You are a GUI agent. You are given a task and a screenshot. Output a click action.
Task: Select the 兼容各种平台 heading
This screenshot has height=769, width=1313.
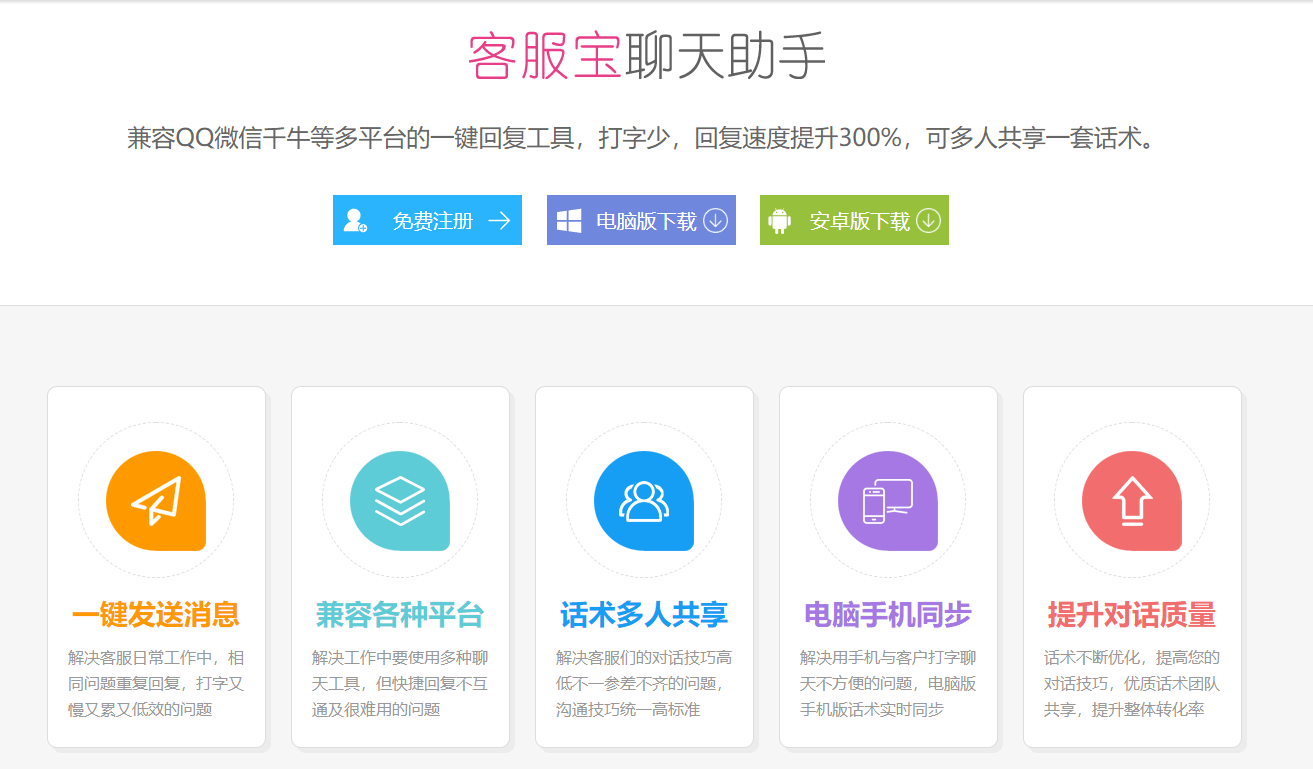pos(400,615)
